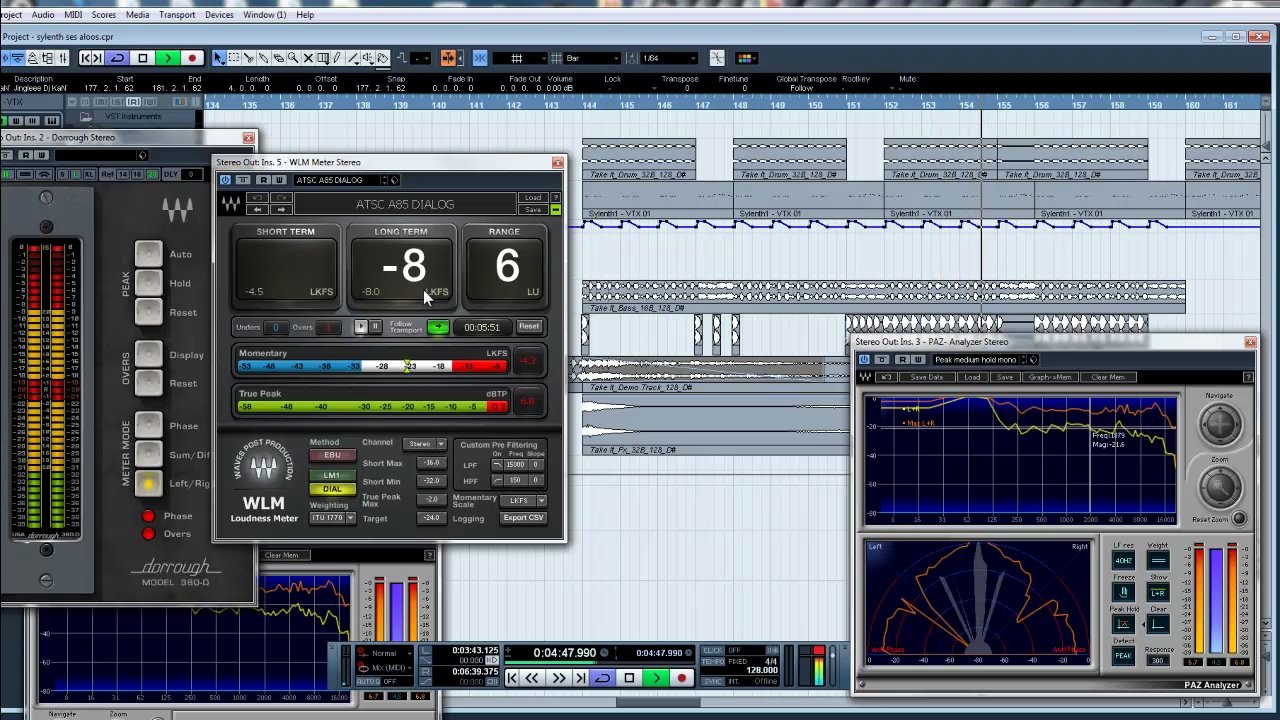The width and height of the screenshot is (1280, 720).
Task: Click the PAZ Navigate pad
Action: (x=1219, y=424)
